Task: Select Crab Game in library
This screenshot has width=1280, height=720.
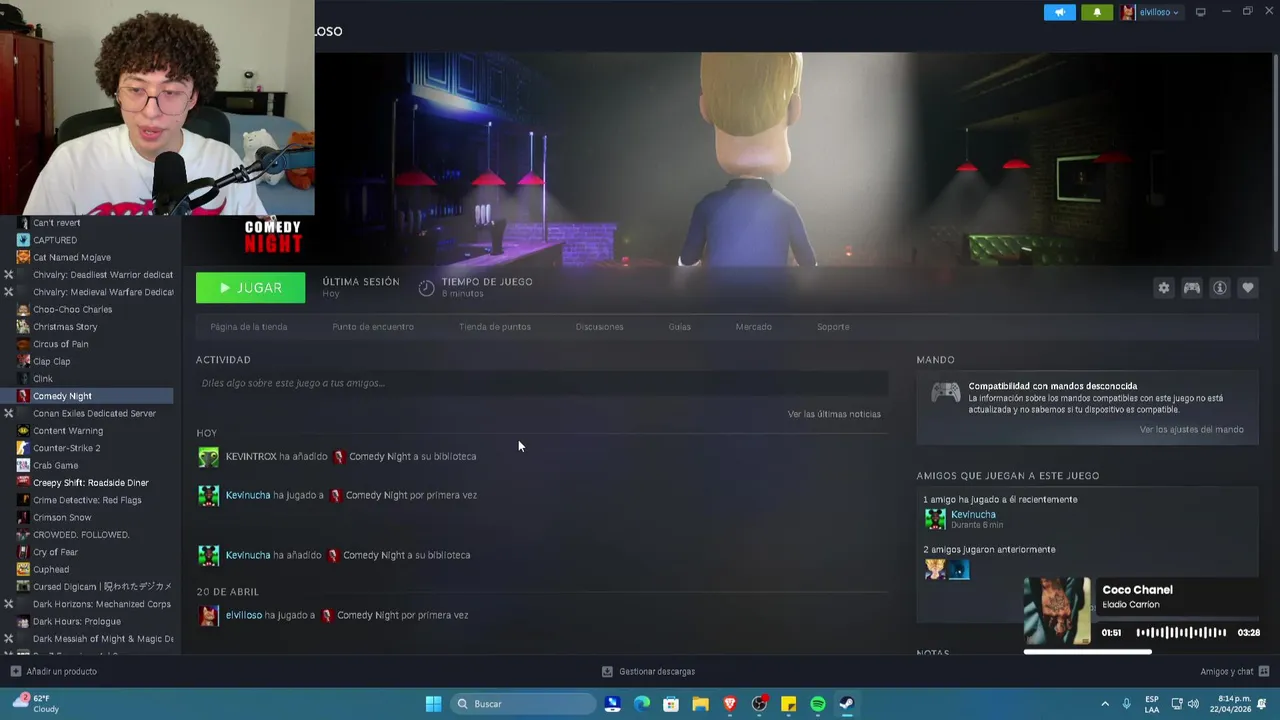Action: 55,465
